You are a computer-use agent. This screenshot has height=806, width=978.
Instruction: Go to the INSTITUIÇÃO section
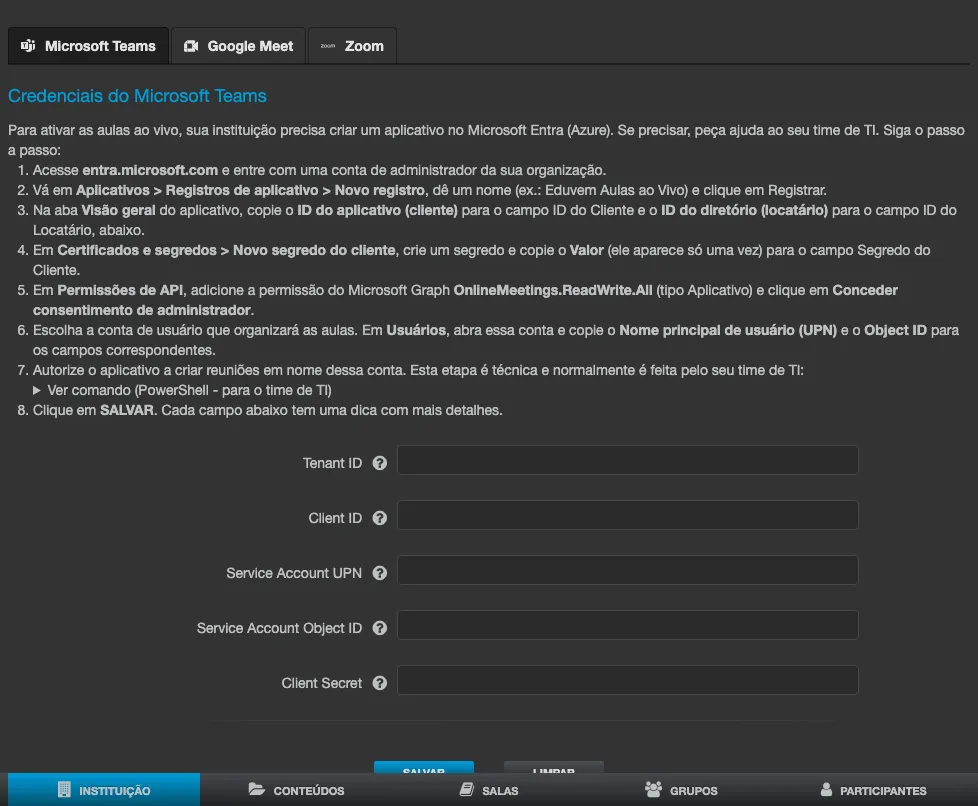(104, 790)
